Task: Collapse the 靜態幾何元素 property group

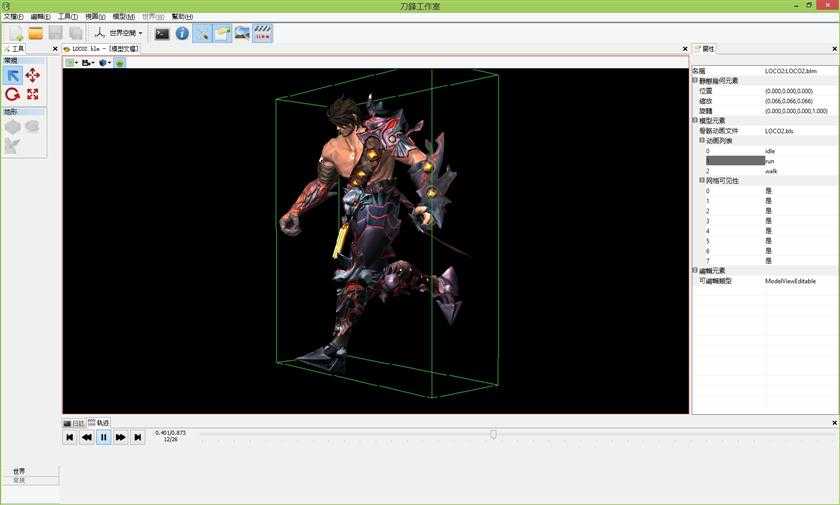Action: (695, 80)
